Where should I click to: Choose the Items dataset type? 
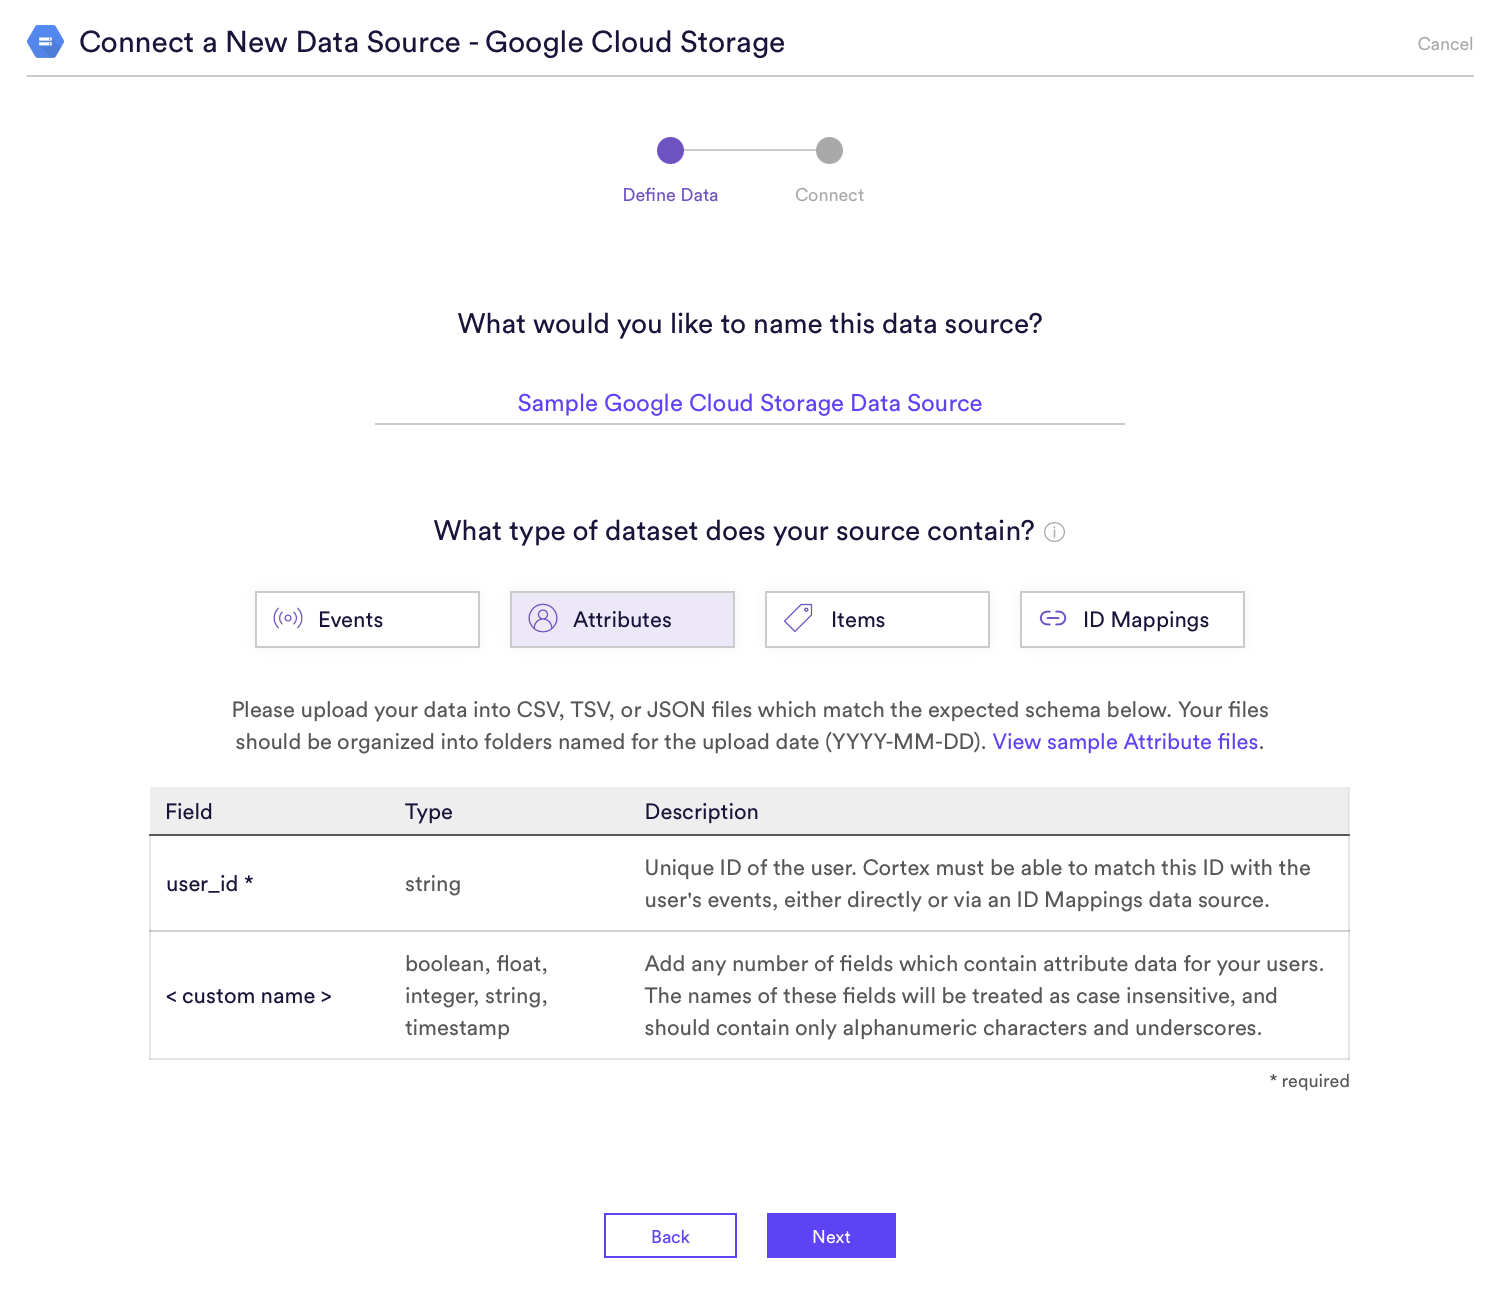[877, 619]
